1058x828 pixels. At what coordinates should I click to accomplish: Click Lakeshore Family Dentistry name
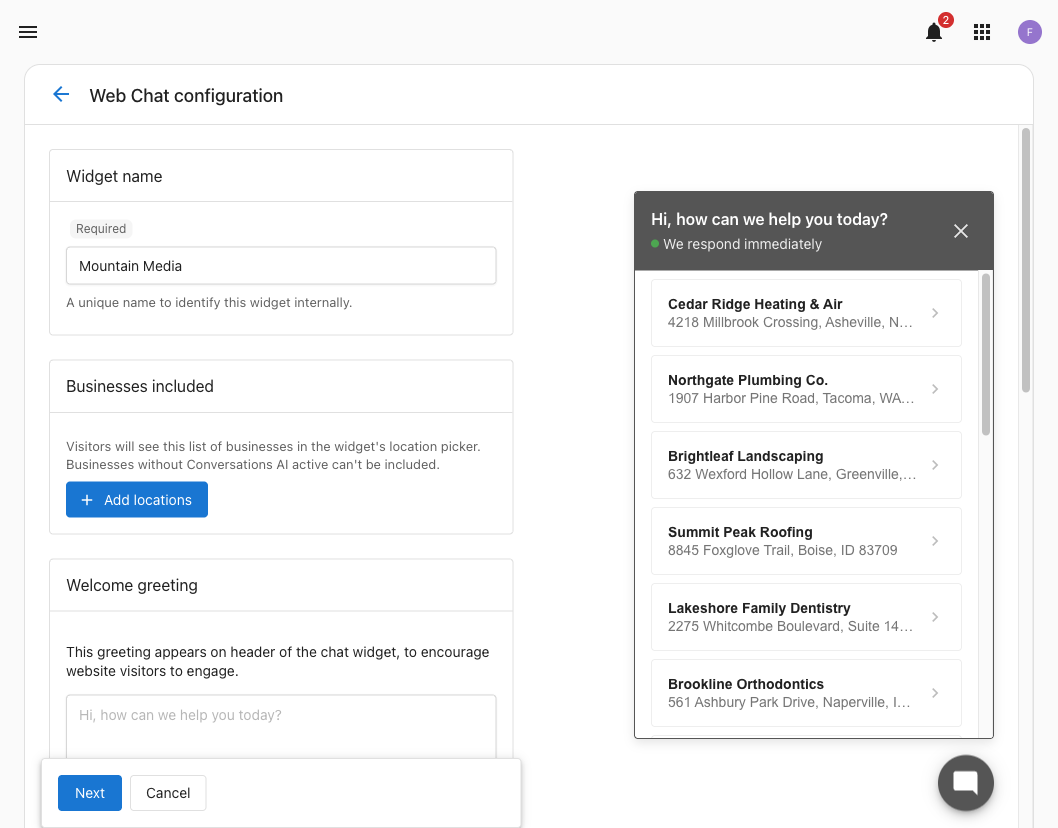click(759, 608)
